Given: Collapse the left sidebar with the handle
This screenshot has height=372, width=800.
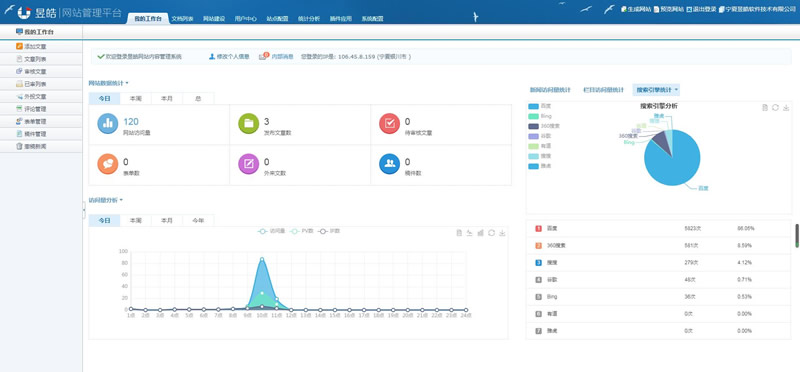Looking at the screenshot, I should (x=84, y=210).
